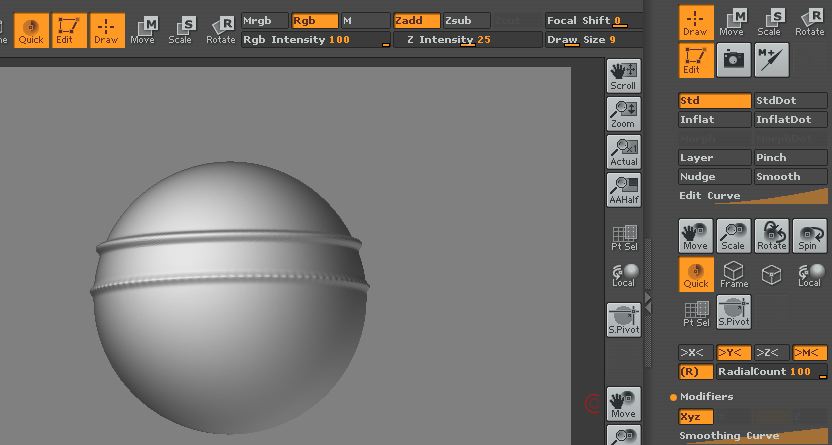Toggle Quick in right panel

(x=696, y=275)
